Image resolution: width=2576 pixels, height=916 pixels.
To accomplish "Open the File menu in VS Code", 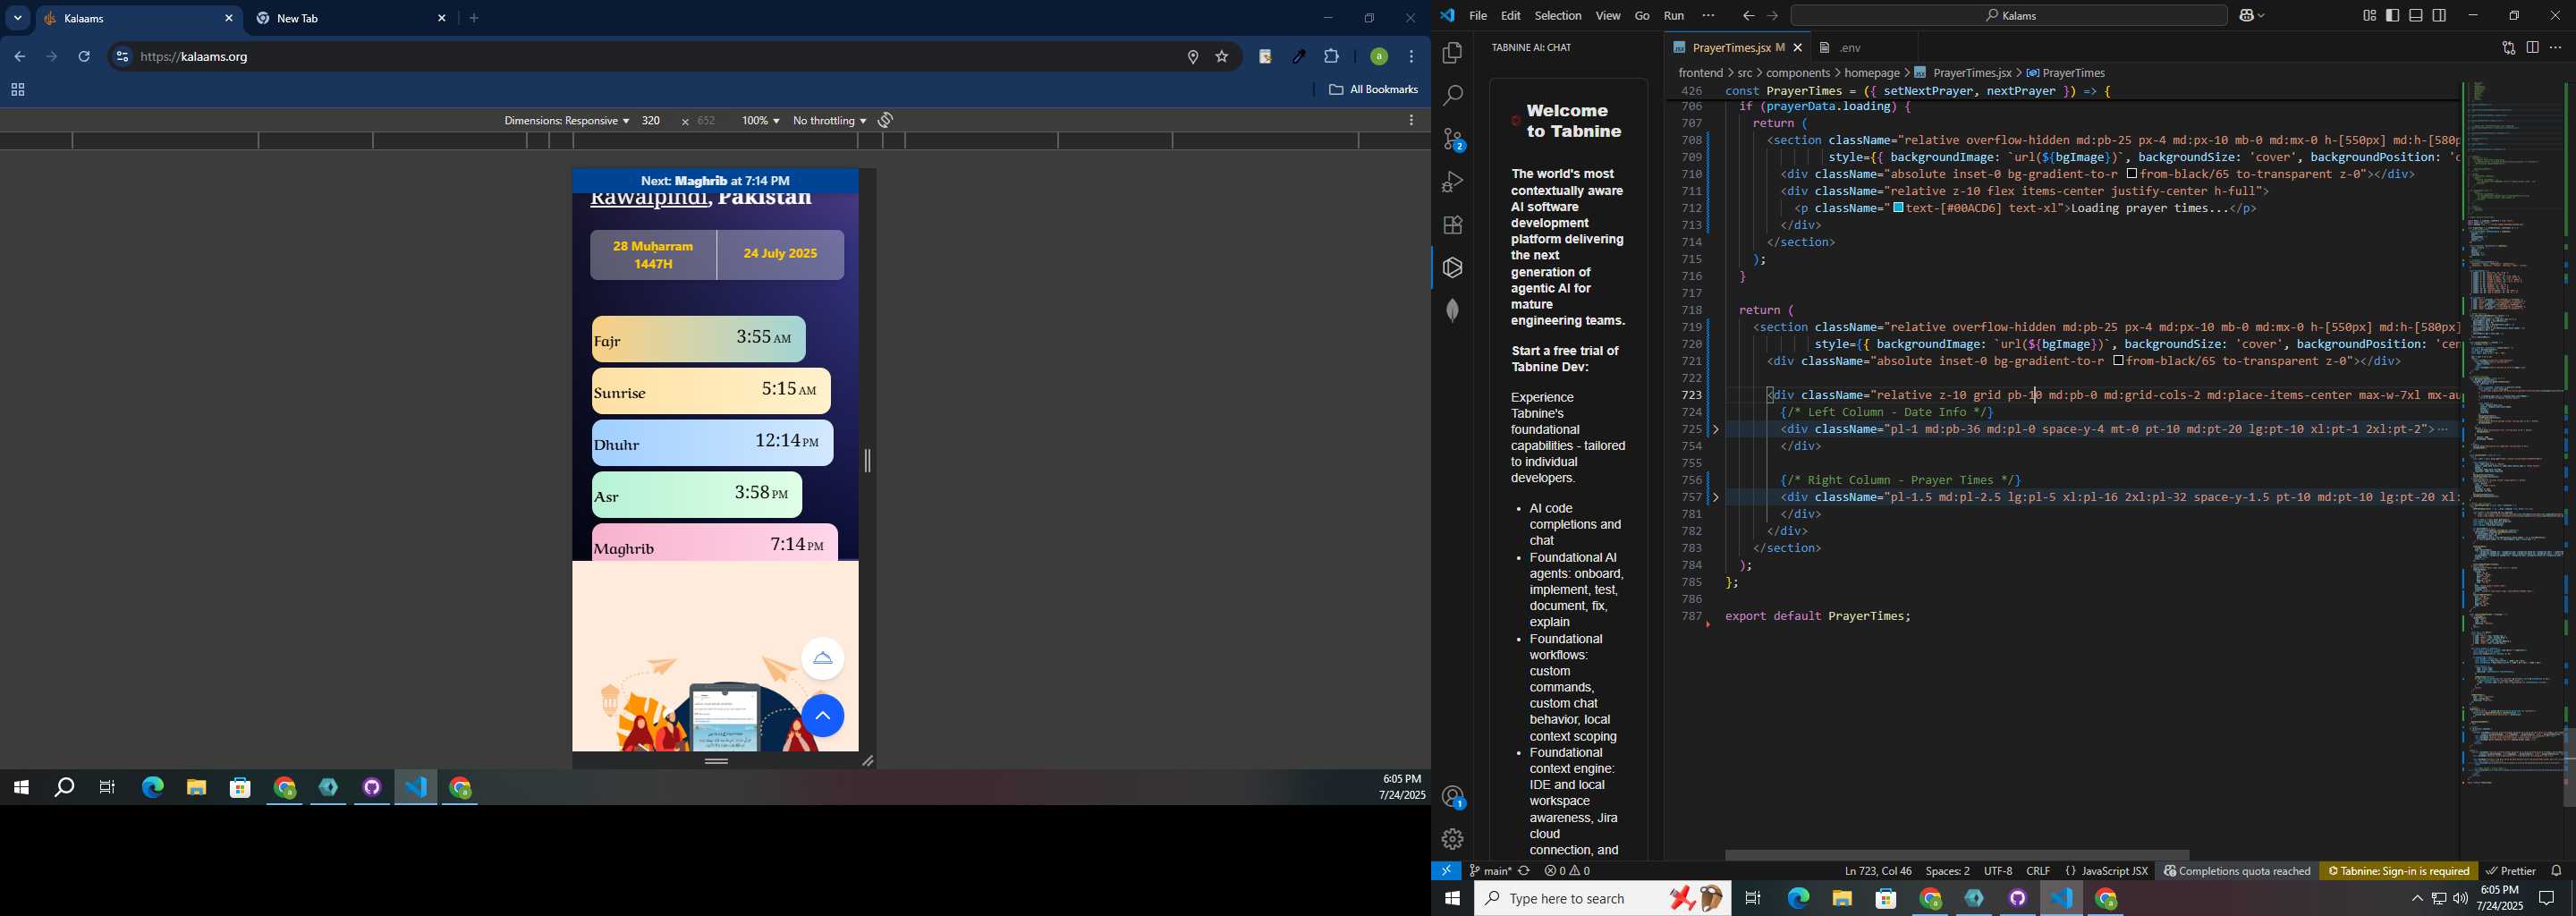I will pyautogui.click(x=1477, y=16).
